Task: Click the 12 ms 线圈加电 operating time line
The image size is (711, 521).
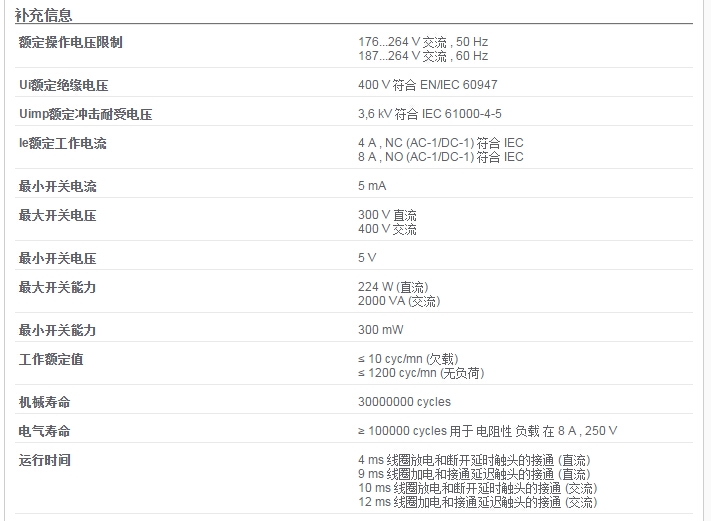Action: pos(477,502)
